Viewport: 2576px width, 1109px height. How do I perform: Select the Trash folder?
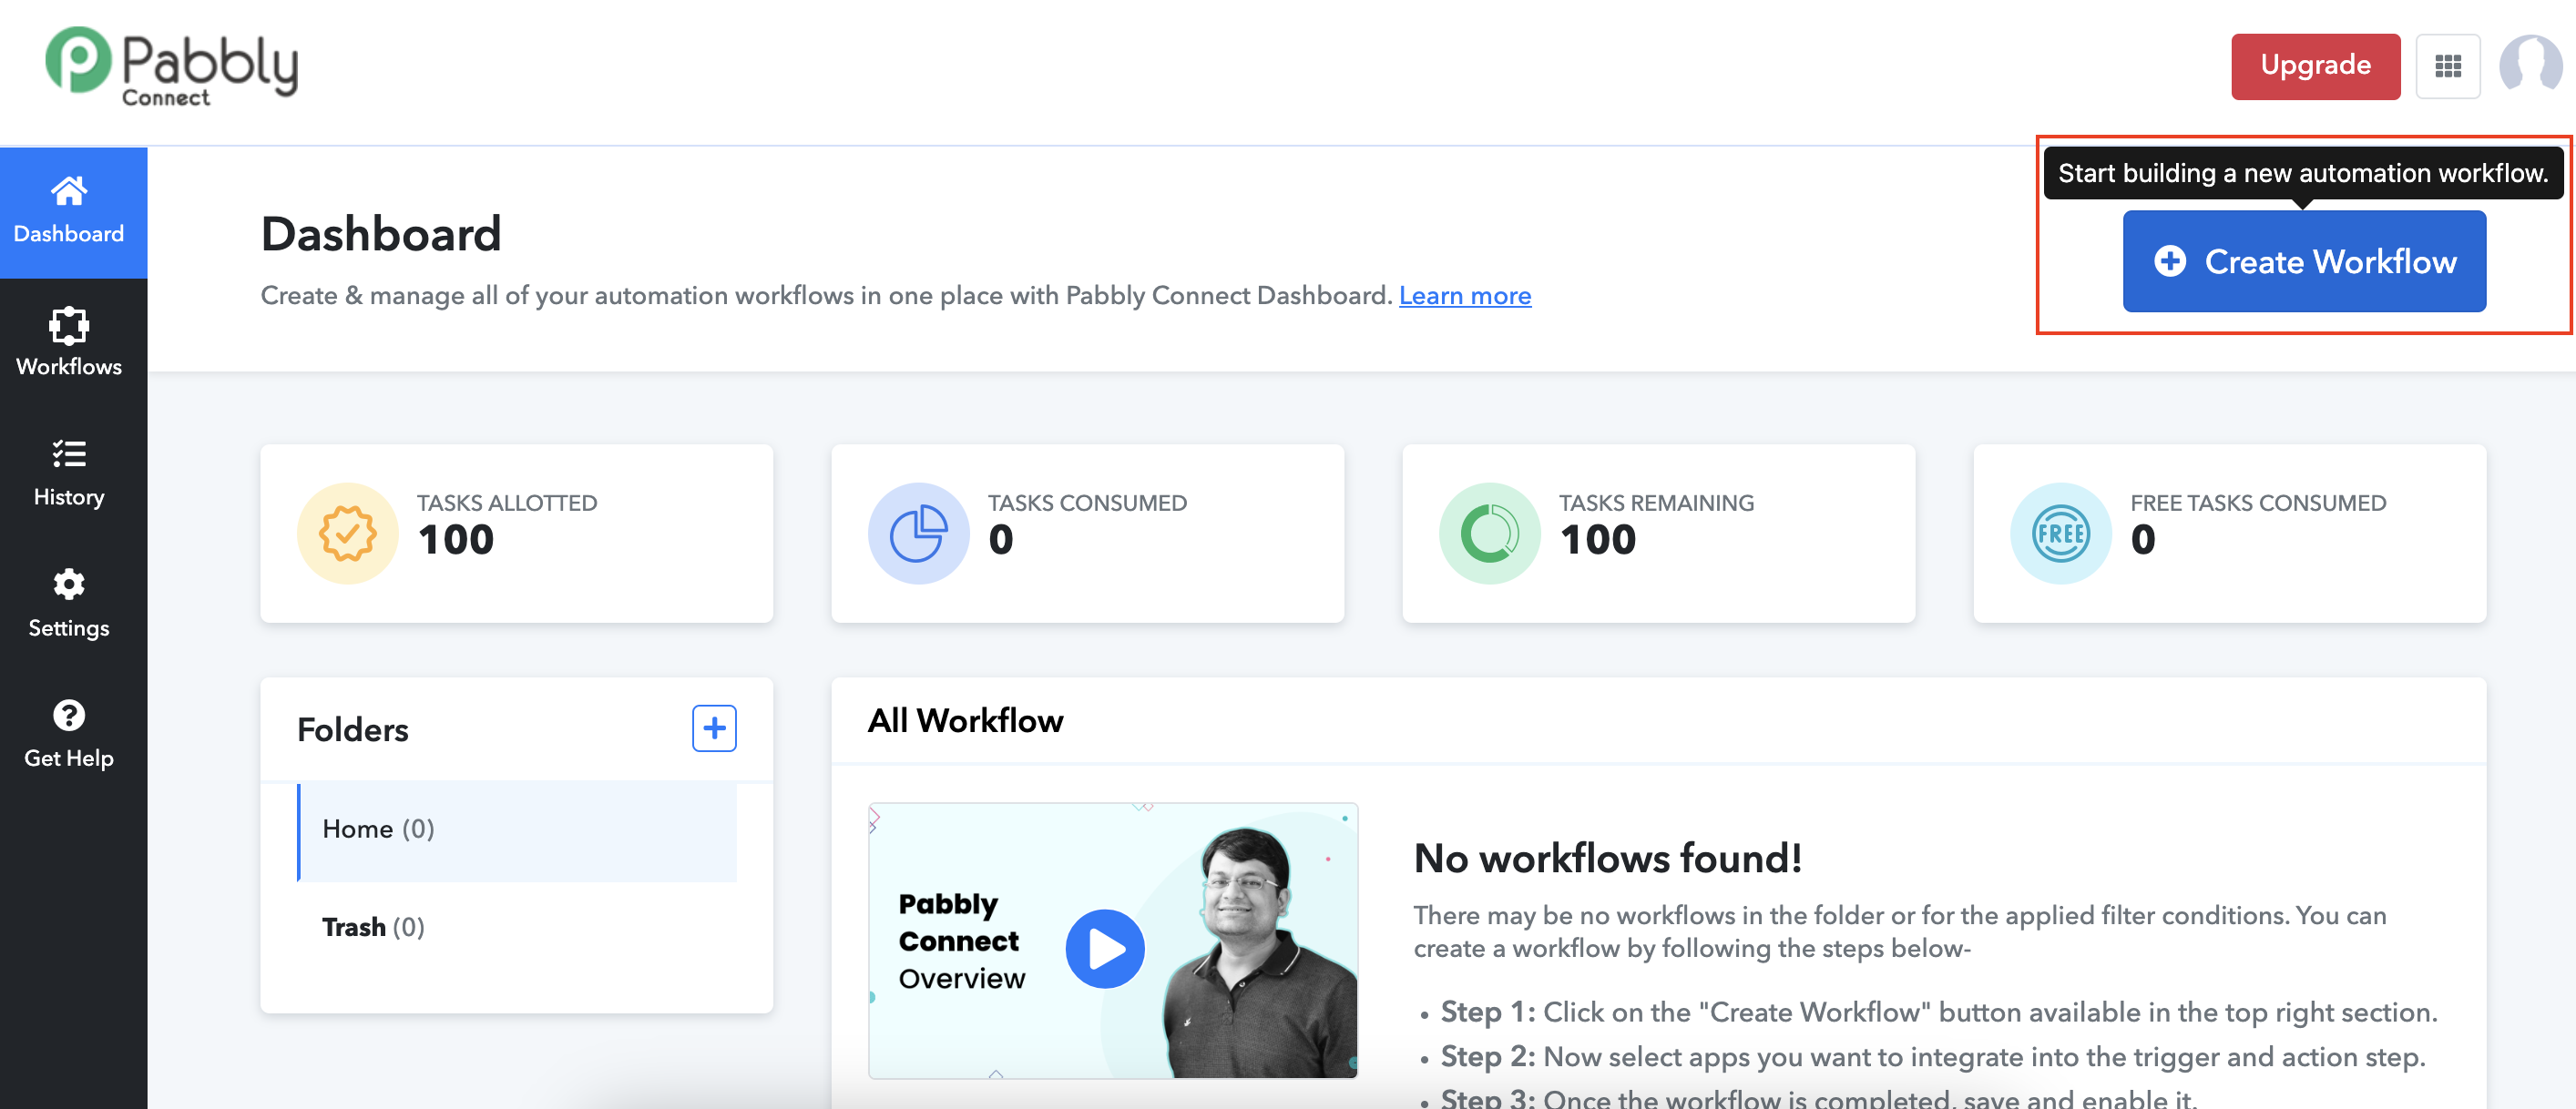pos(373,927)
